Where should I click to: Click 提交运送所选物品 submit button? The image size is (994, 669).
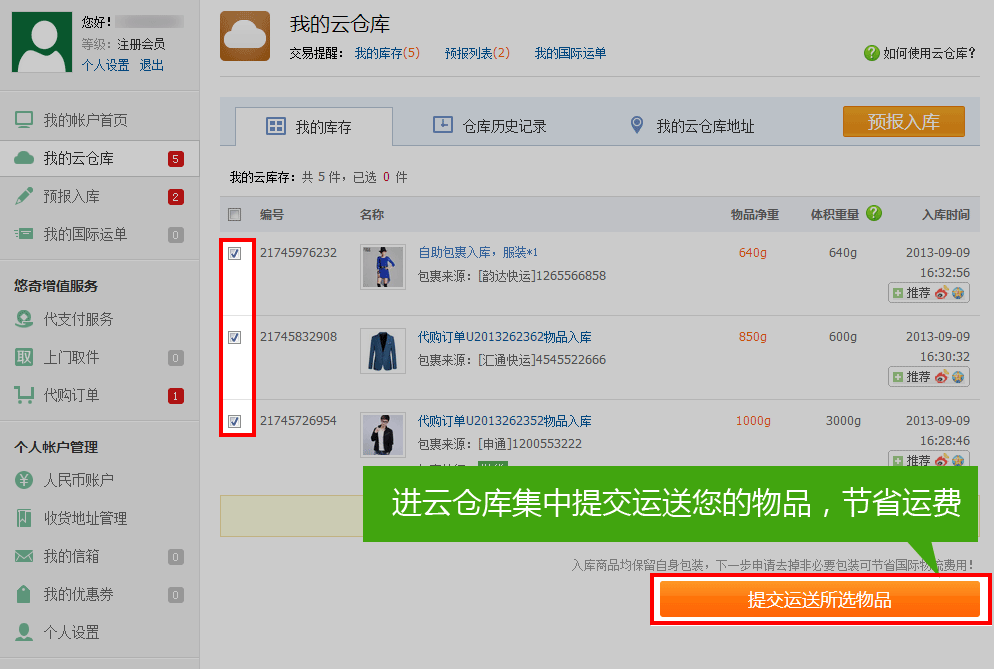pos(820,600)
